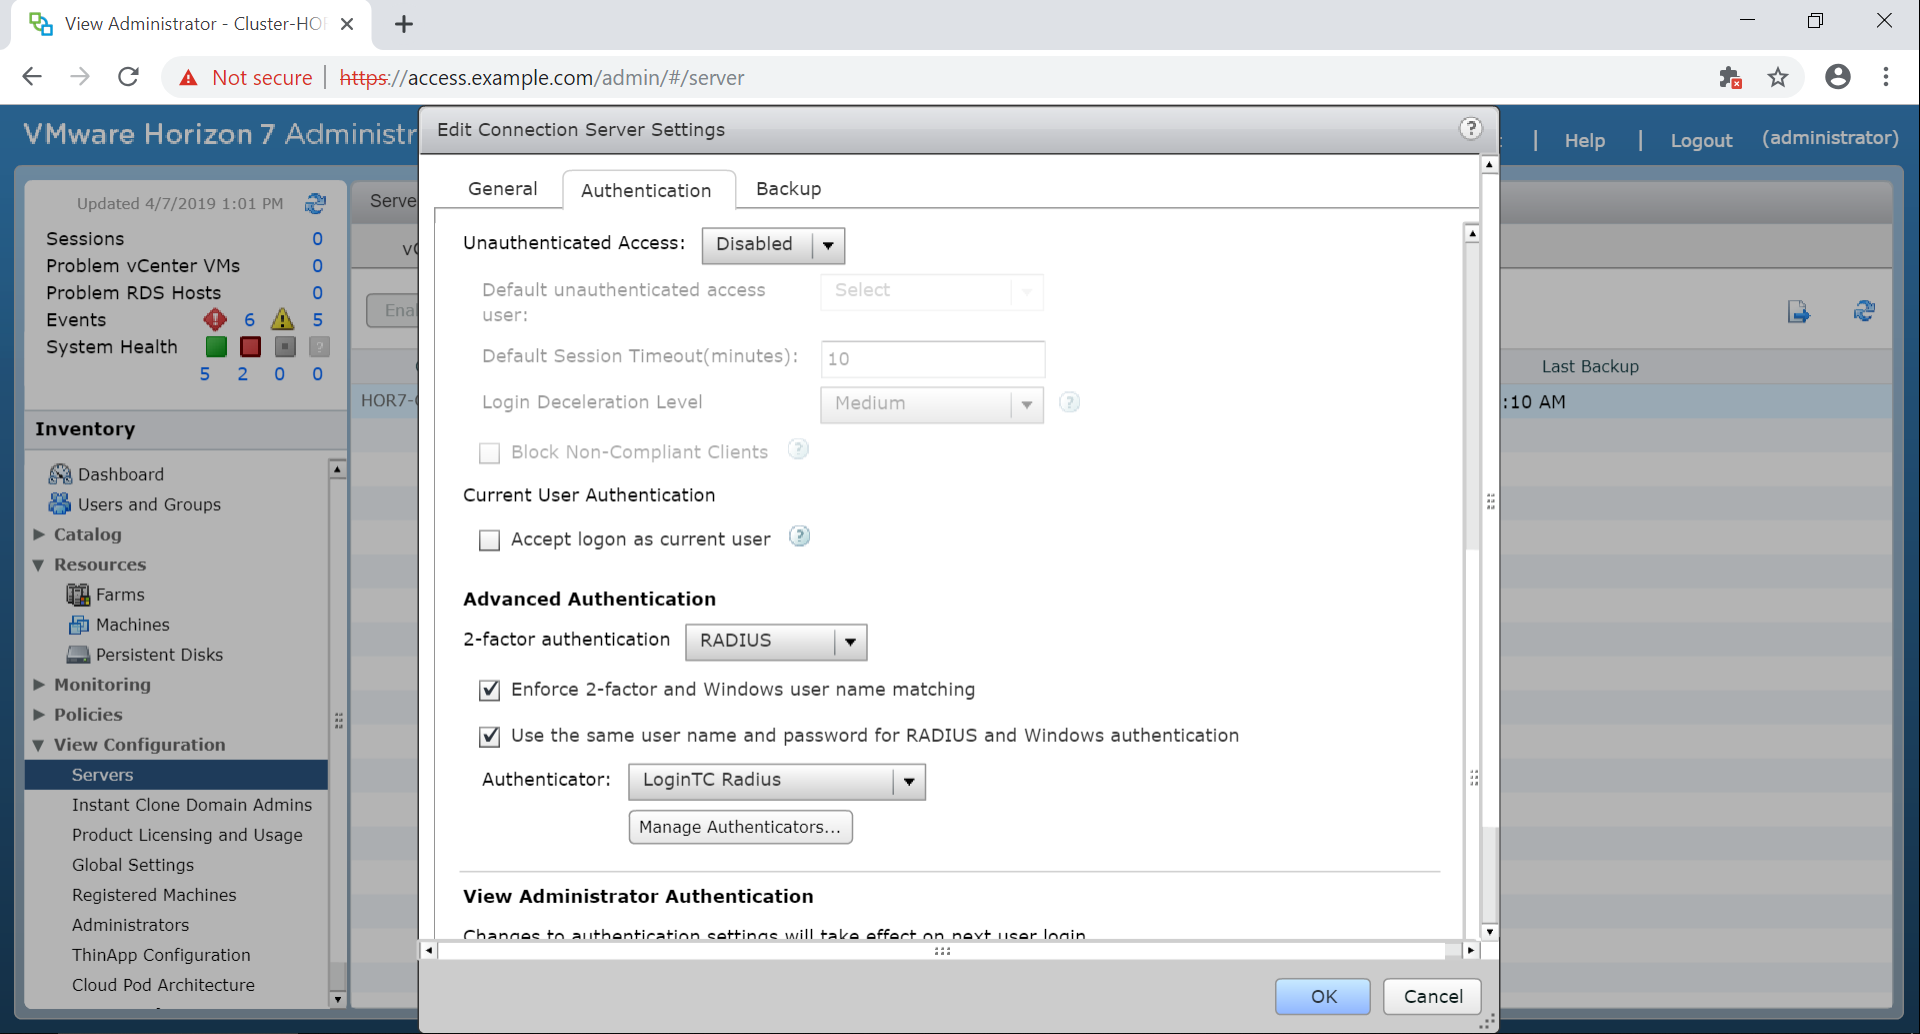Switch to the Backup tab
This screenshot has width=1920, height=1034.
pos(788,188)
